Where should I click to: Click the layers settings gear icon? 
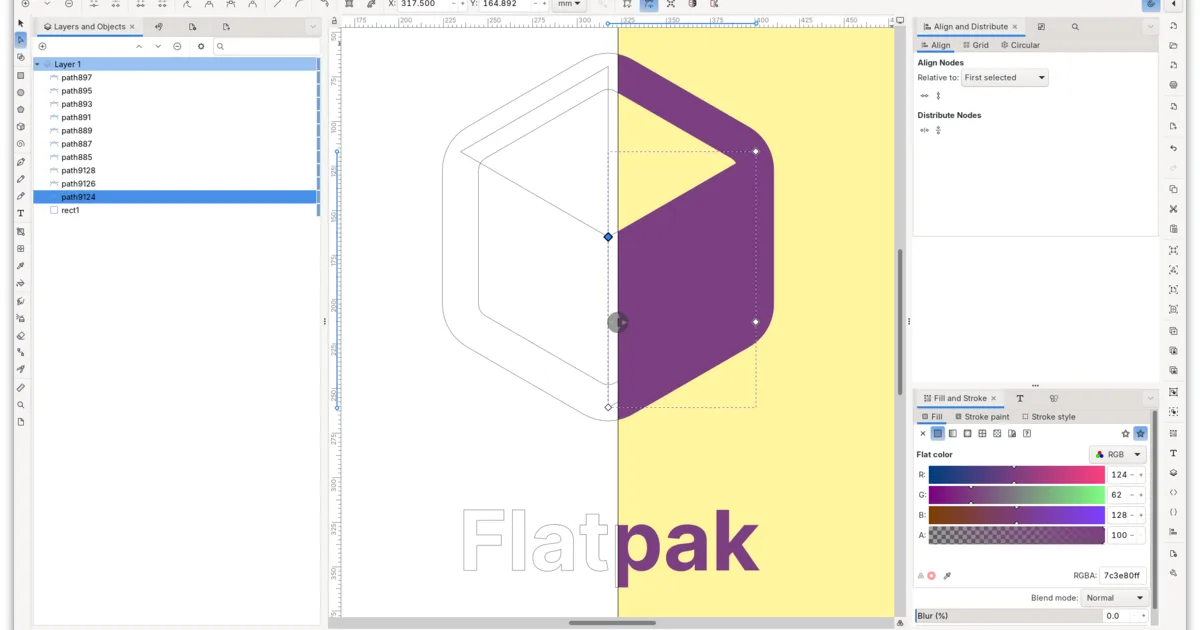coord(201,46)
